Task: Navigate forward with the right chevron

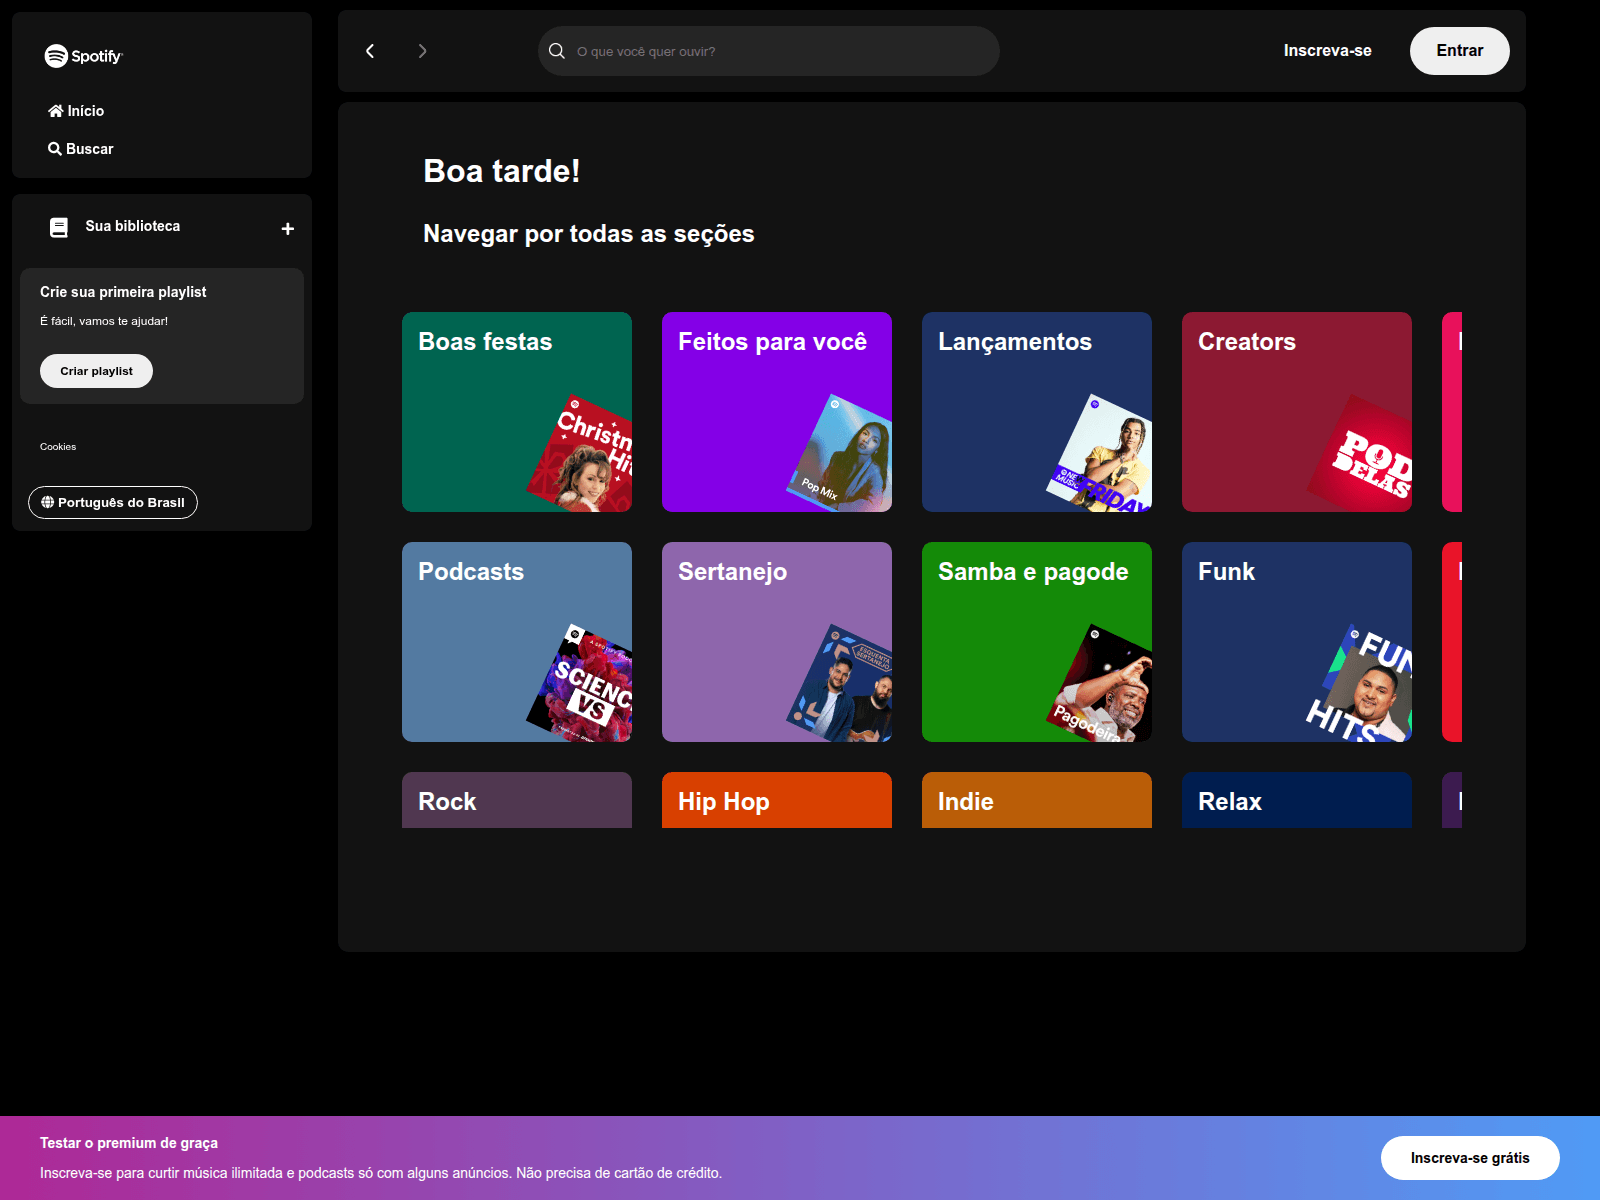Action: 422,51
